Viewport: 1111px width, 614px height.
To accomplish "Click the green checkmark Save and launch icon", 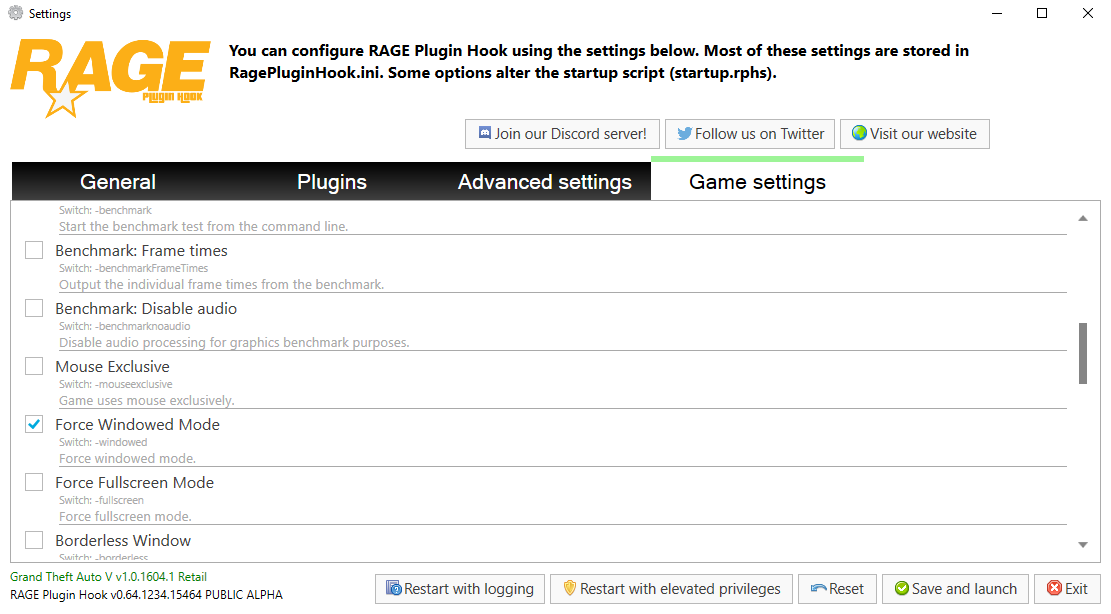I will [902, 589].
